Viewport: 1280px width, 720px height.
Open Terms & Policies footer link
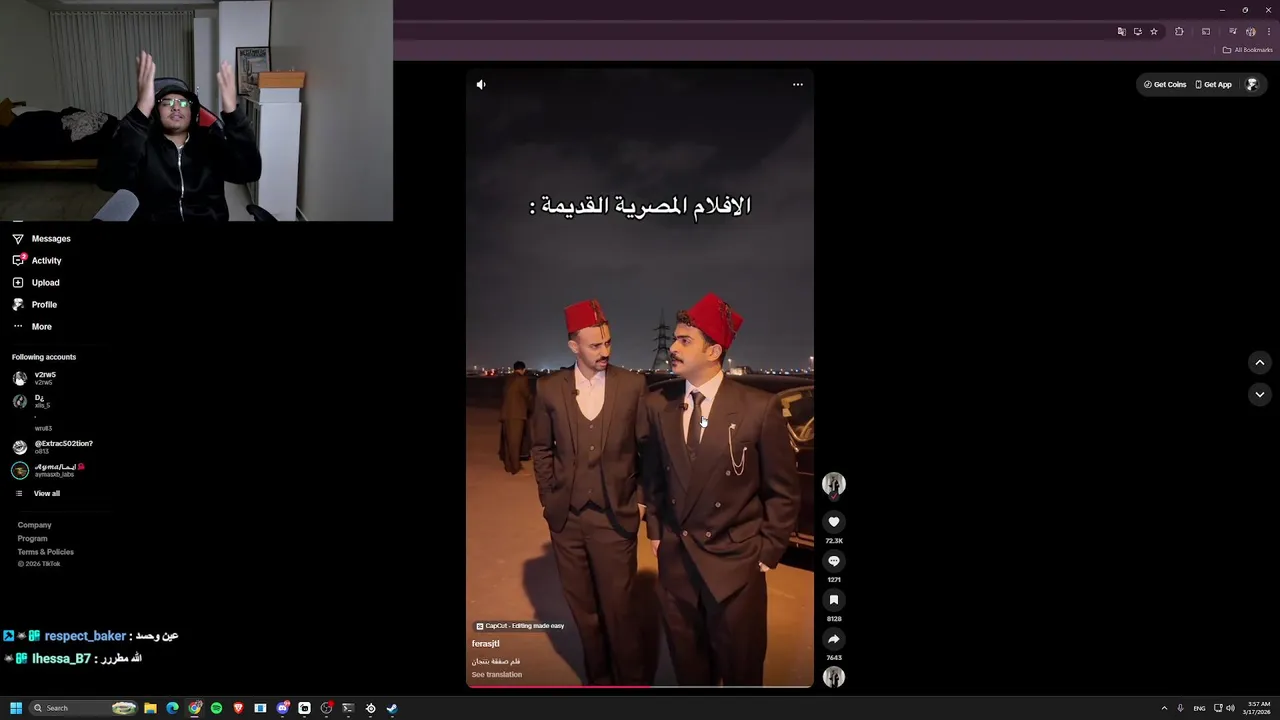tap(45, 552)
